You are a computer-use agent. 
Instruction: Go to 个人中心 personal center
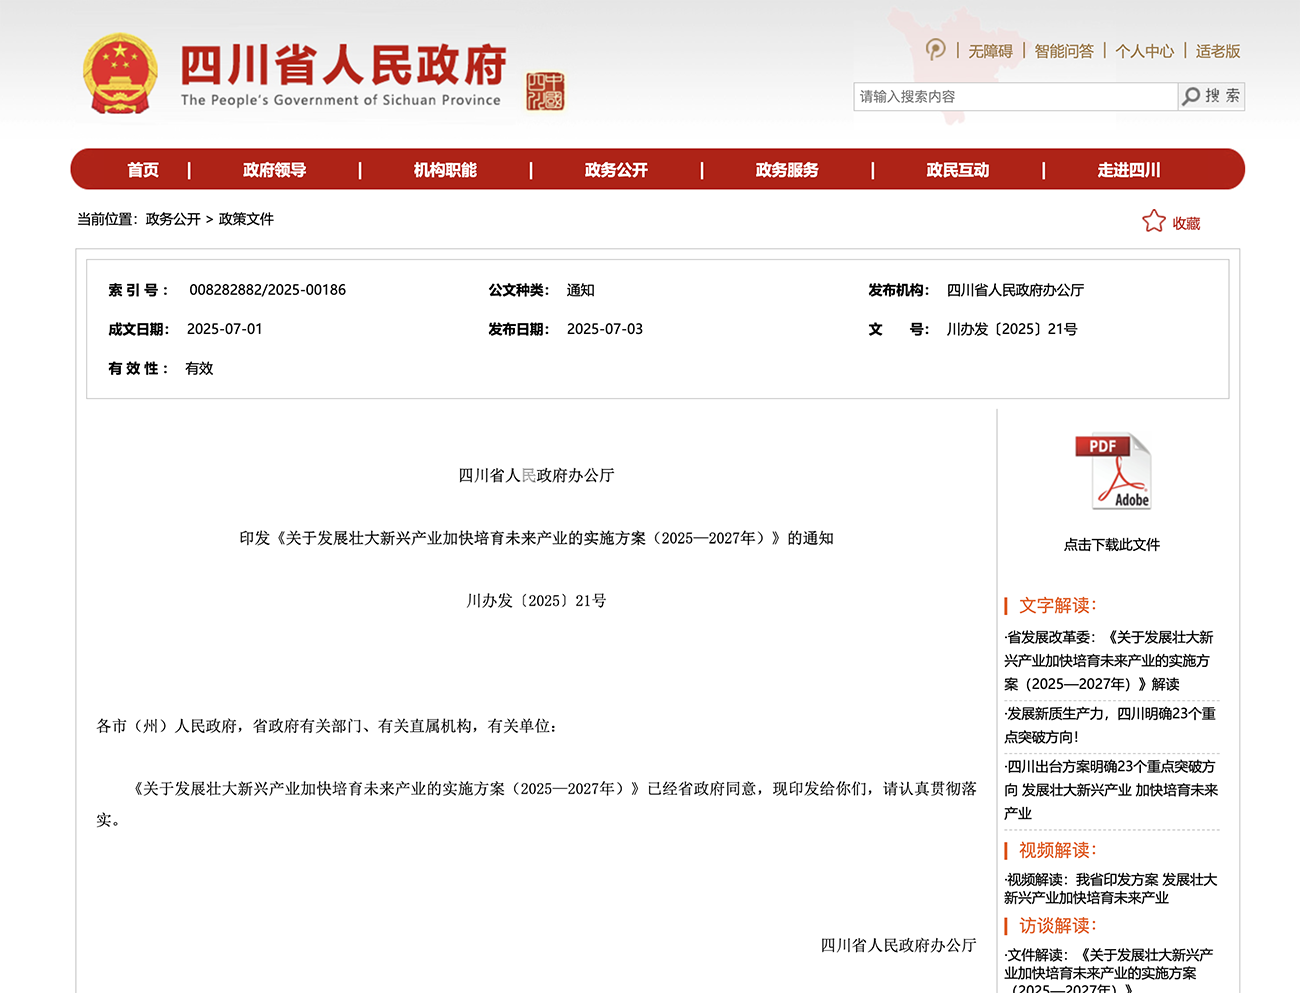(1144, 51)
